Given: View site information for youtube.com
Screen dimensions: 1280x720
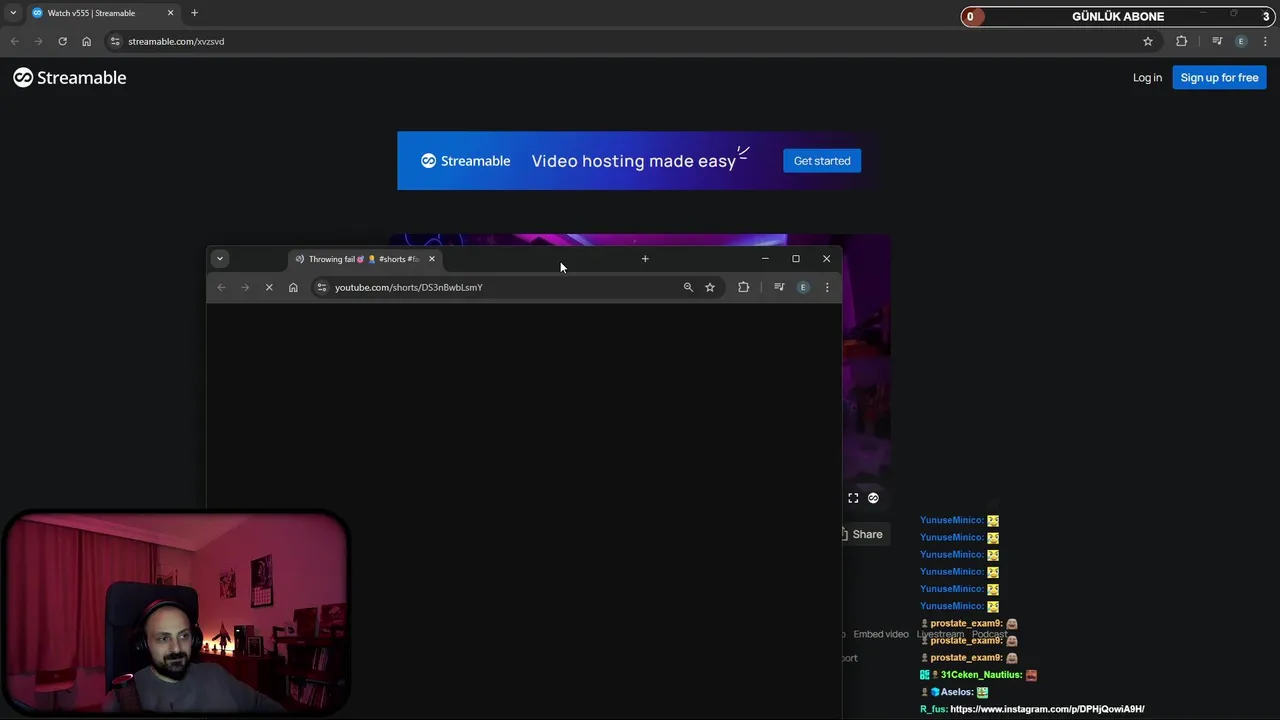Looking at the screenshot, I should click(322, 287).
